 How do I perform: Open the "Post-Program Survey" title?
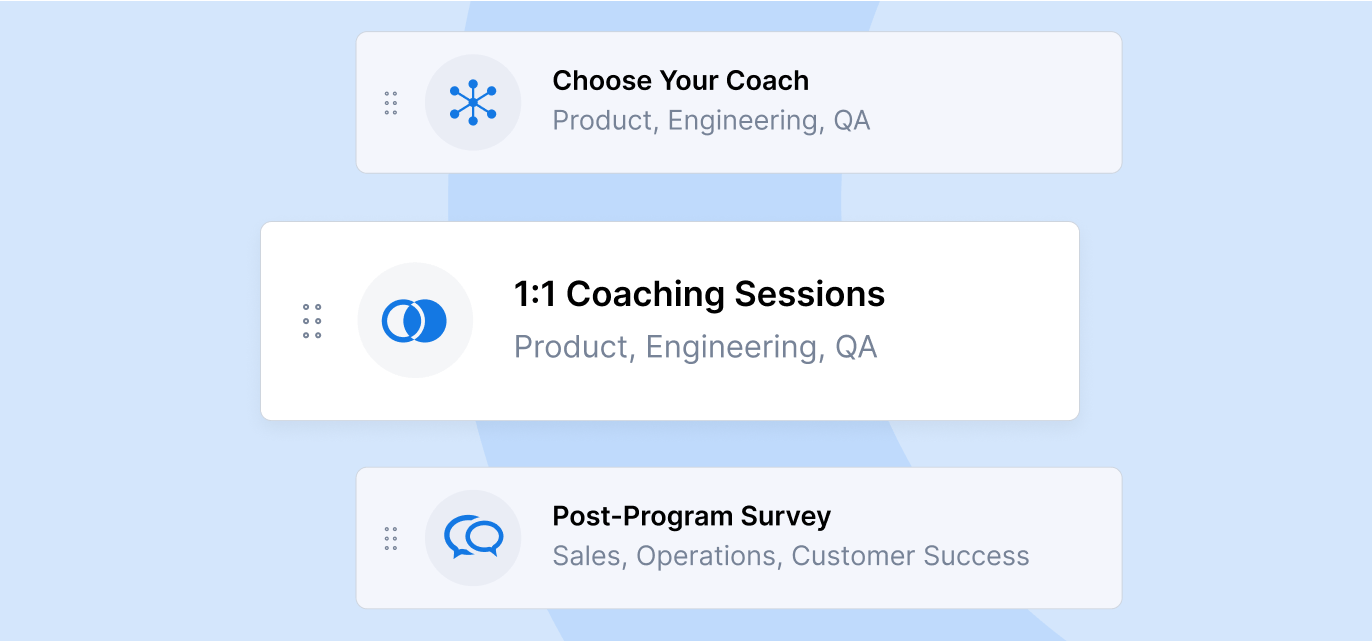(691, 517)
